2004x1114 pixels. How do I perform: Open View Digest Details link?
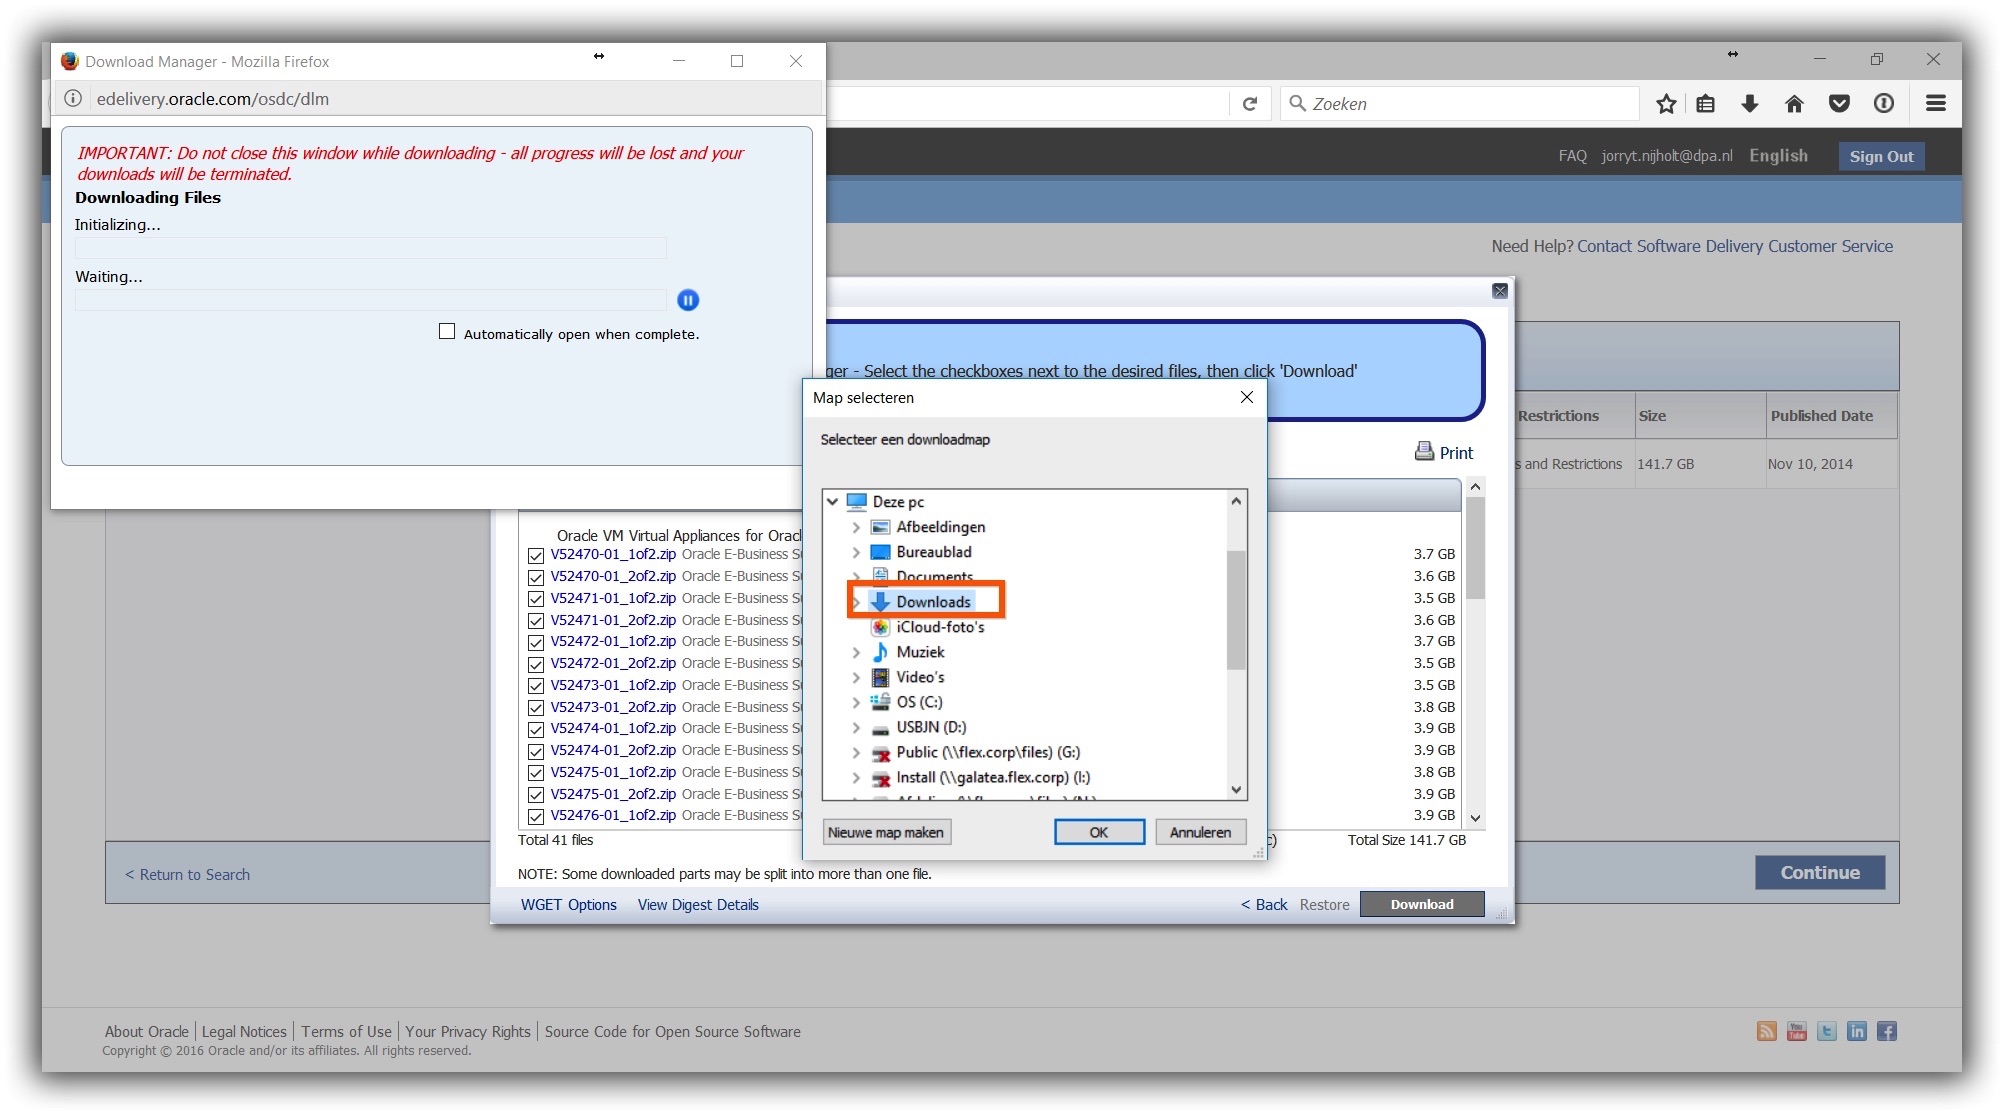tap(698, 904)
